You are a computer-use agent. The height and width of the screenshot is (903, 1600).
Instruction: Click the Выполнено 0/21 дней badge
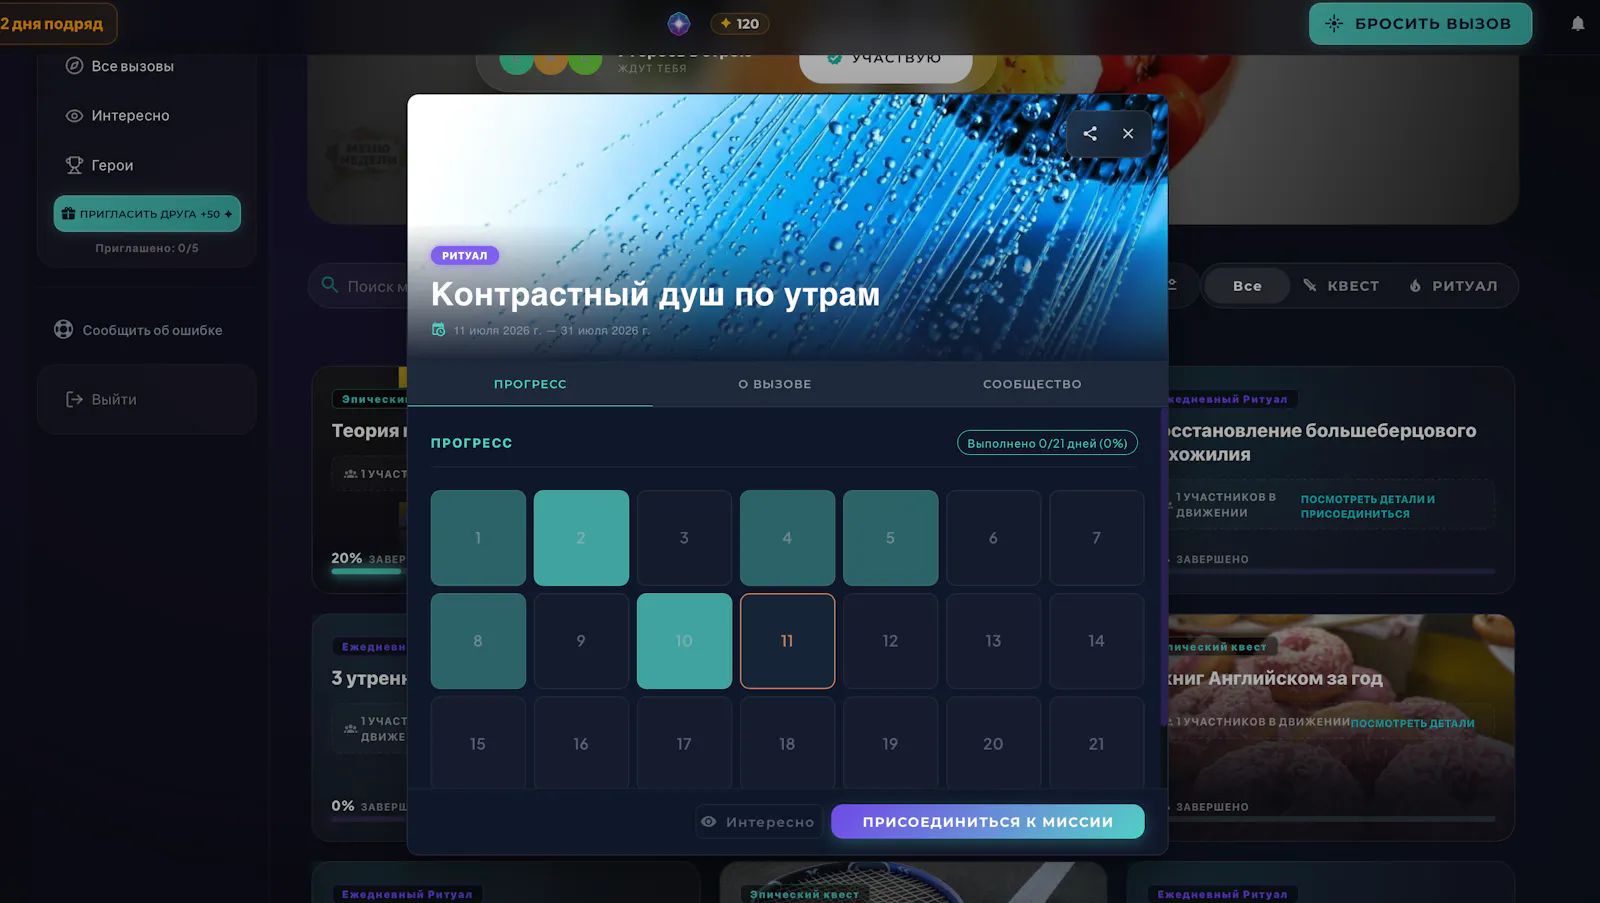[1047, 443]
